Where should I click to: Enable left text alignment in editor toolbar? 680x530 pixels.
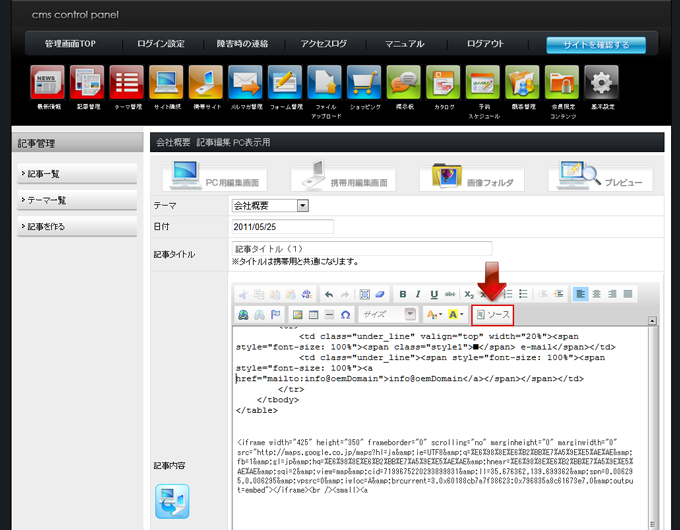pyautogui.click(x=581, y=294)
